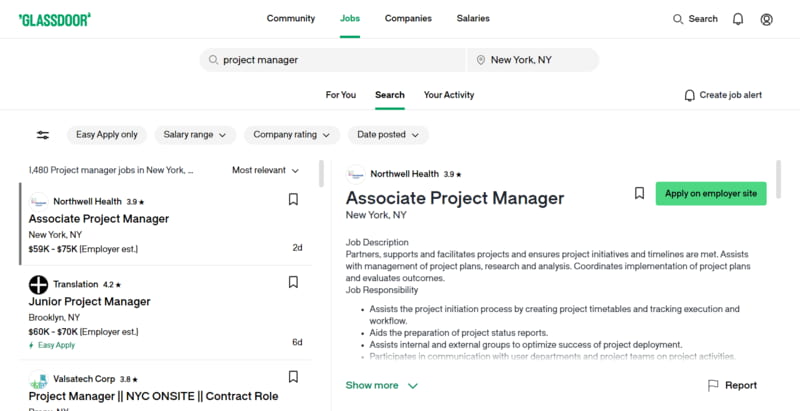Click Northwell Health logo in job detail header
800x411 pixels.
coord(356,174)
